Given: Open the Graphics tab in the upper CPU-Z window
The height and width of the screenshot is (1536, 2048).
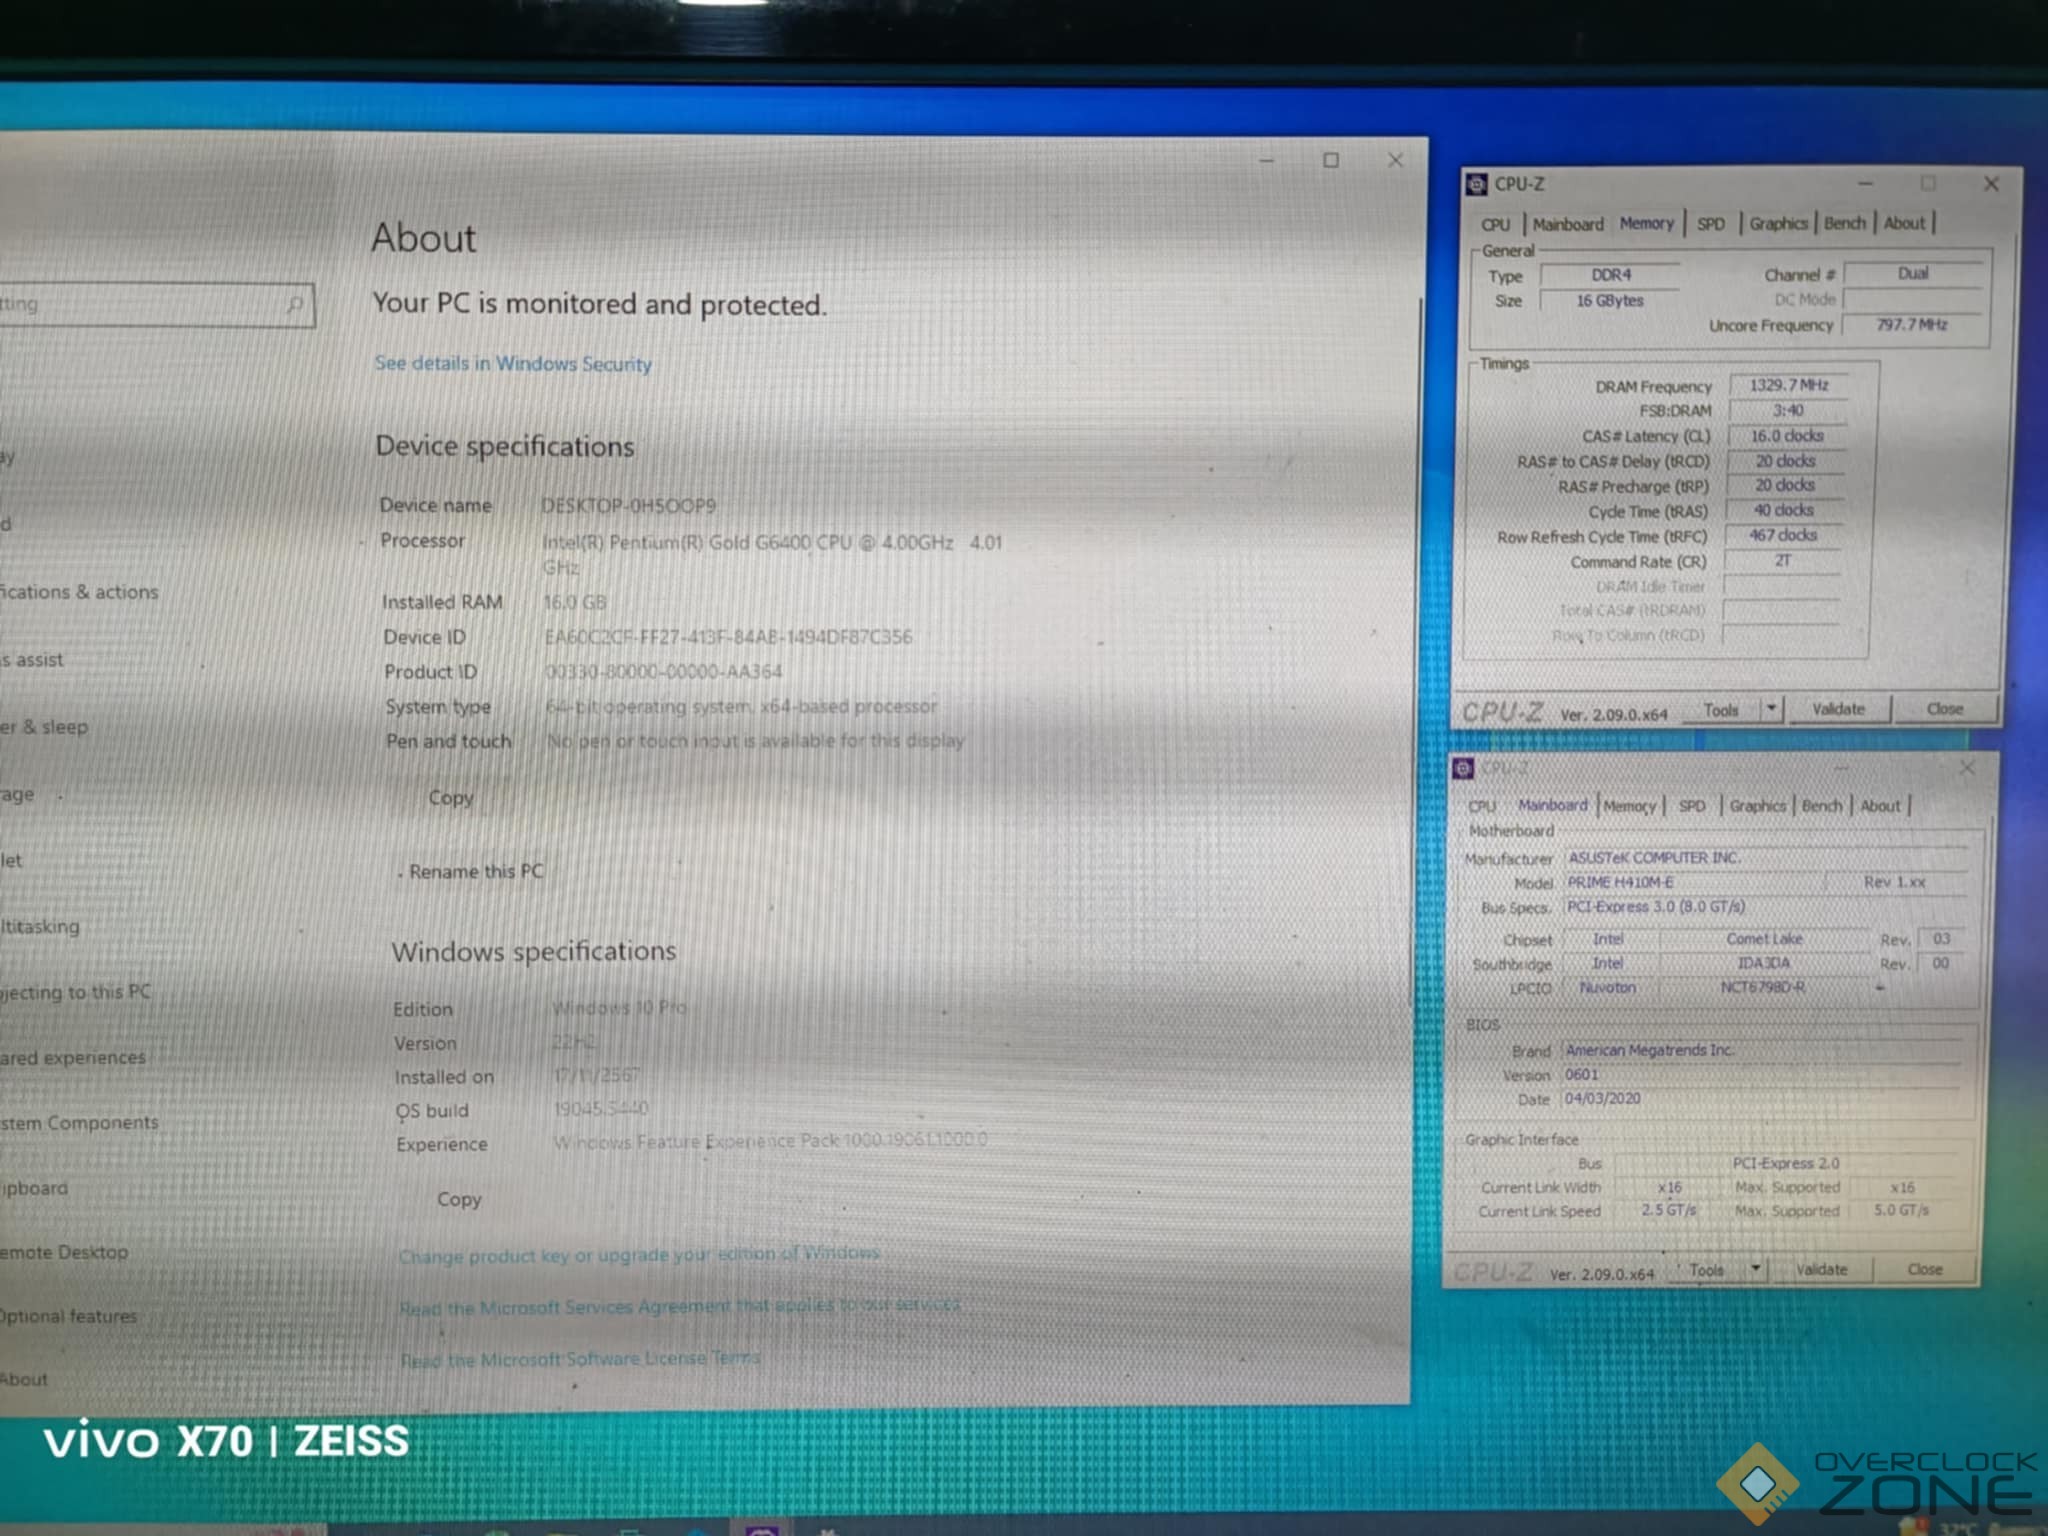Looking at the screenshot, I should tap(1778, 224).
